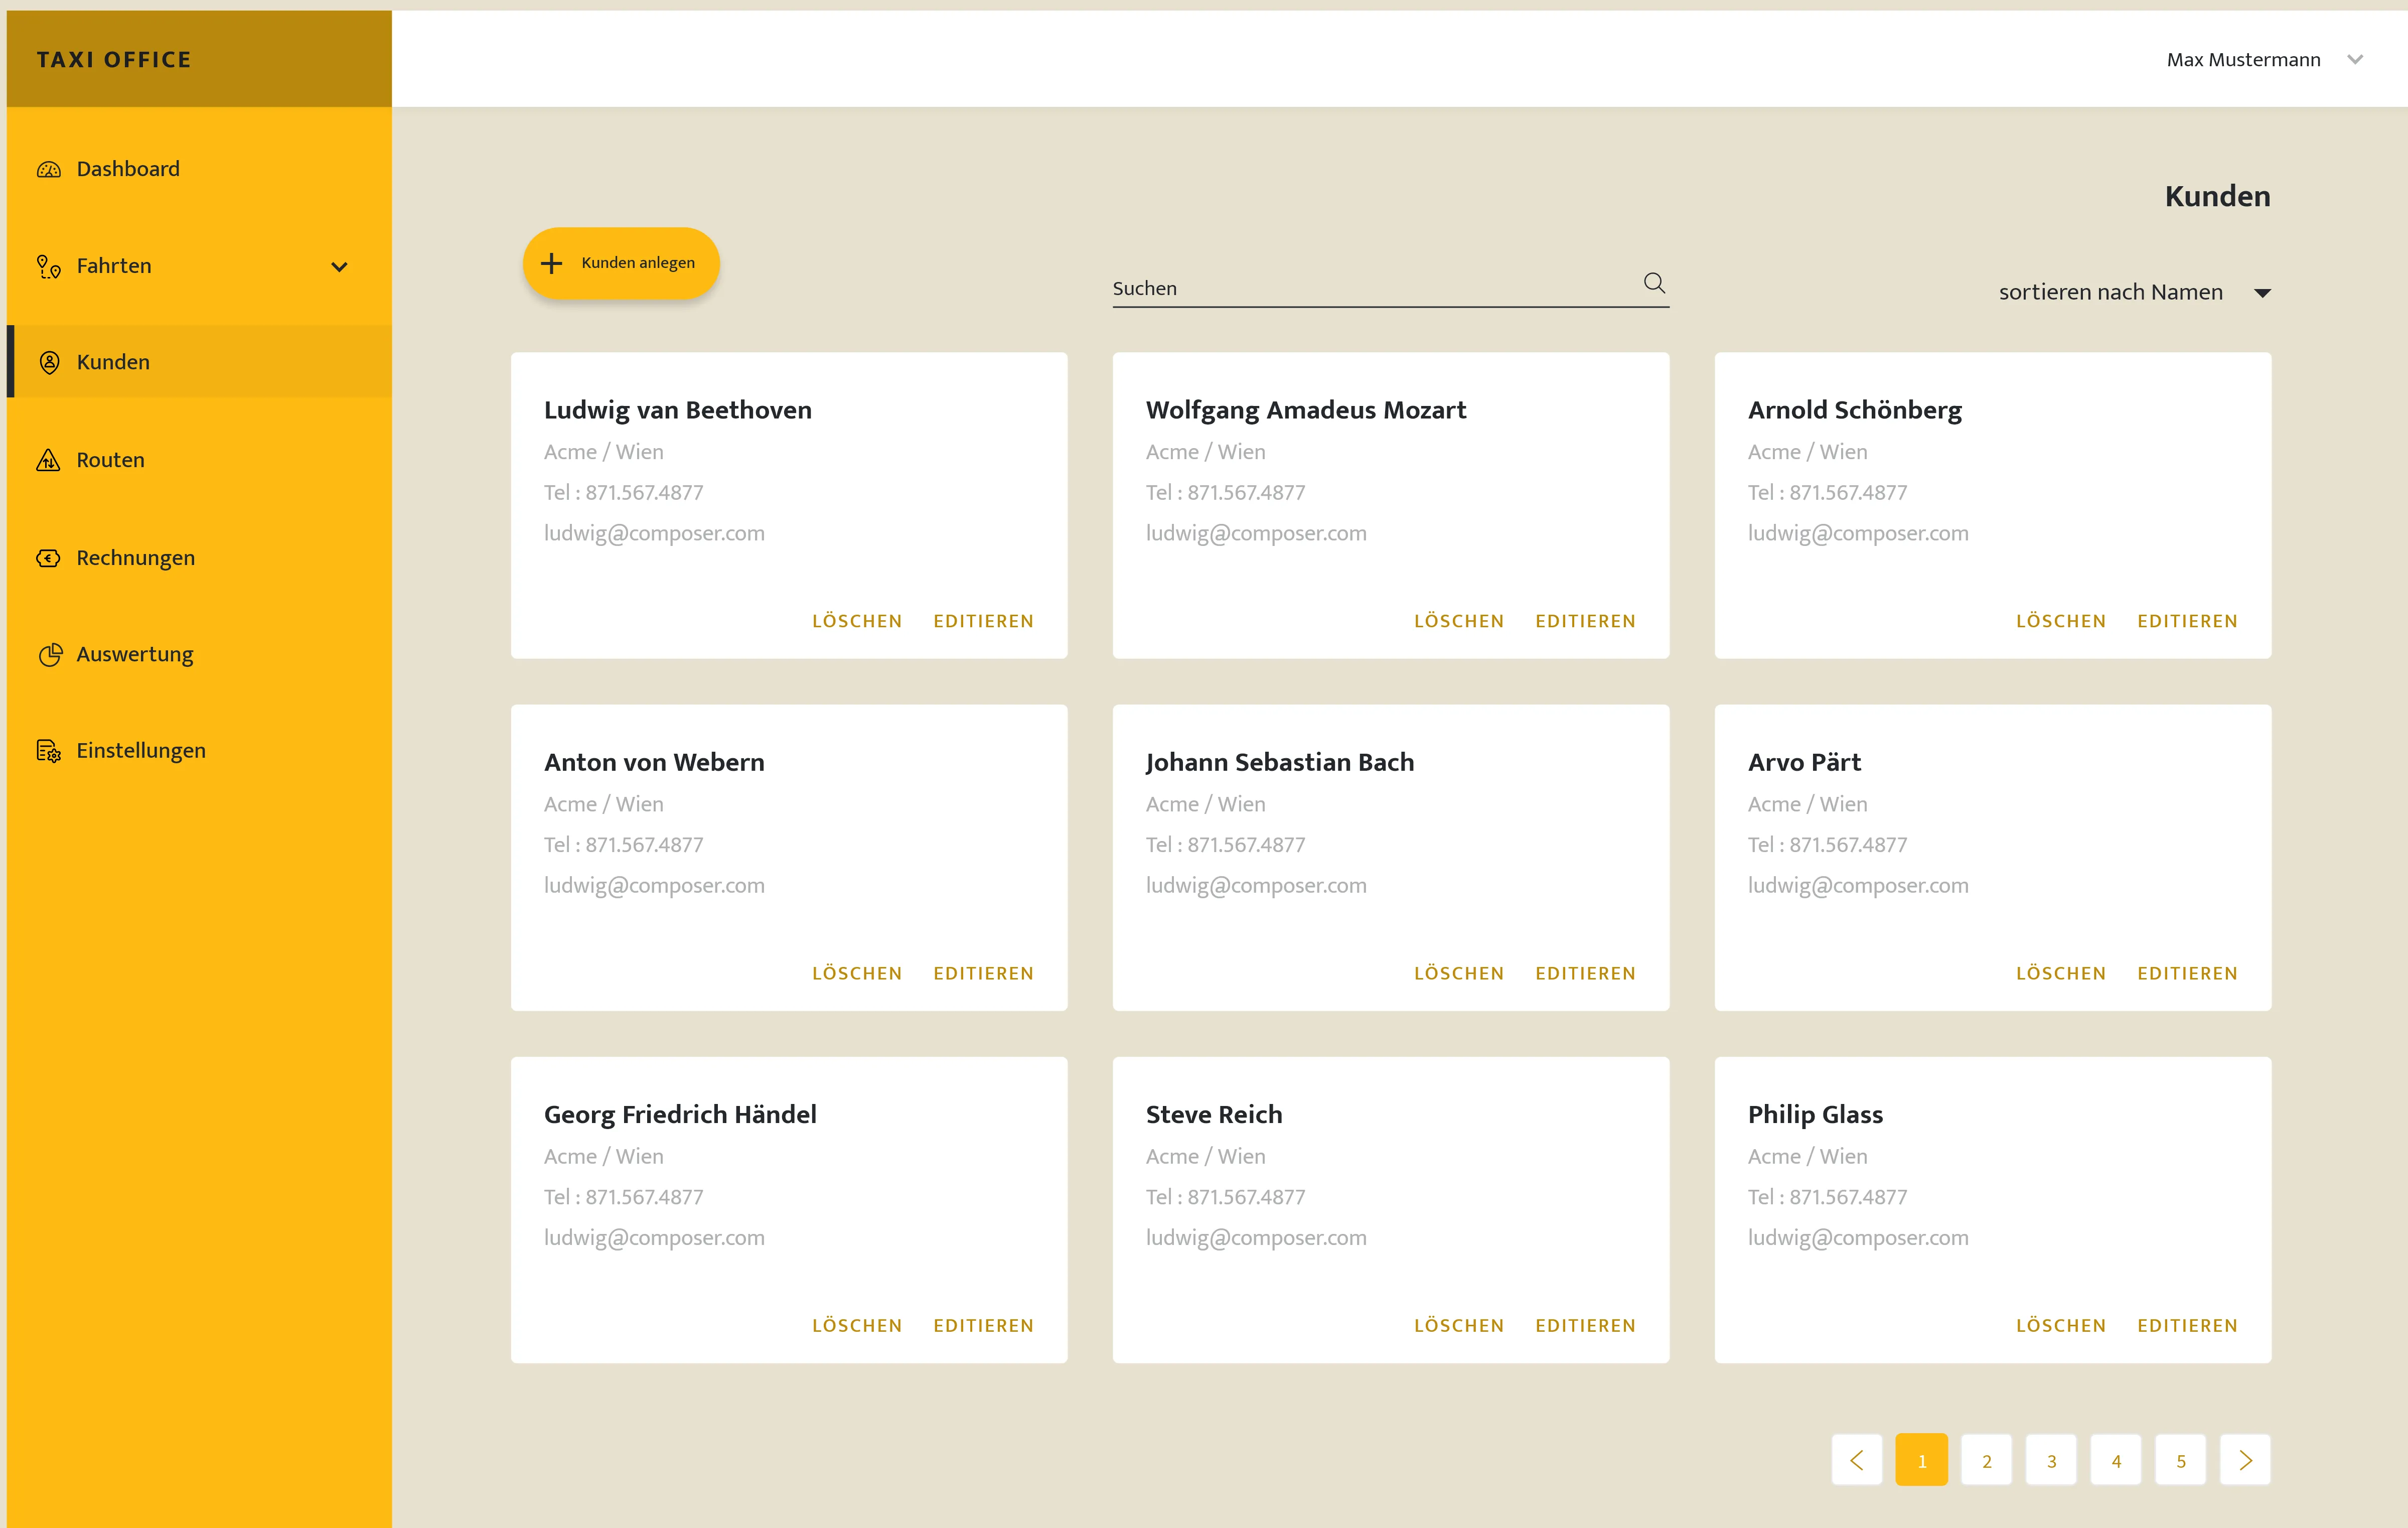This screenshot has width=2408, height=1528.
Task: Click the Rechnungen euro icon
Action: [x=49, y=558]
